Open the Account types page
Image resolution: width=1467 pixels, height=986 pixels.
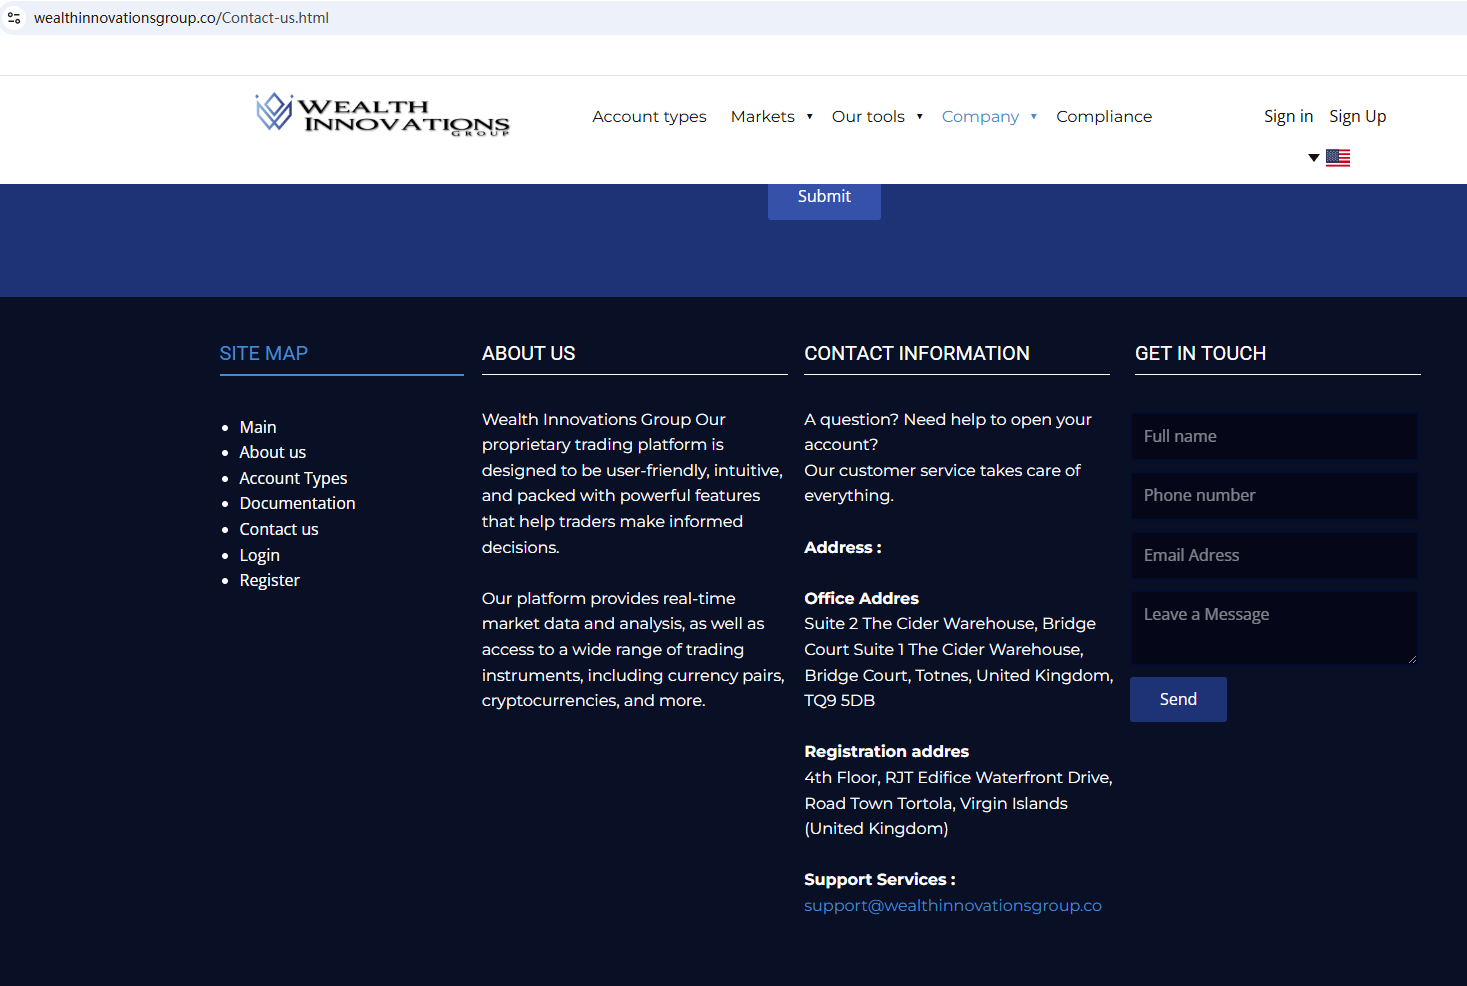point(649,117)
